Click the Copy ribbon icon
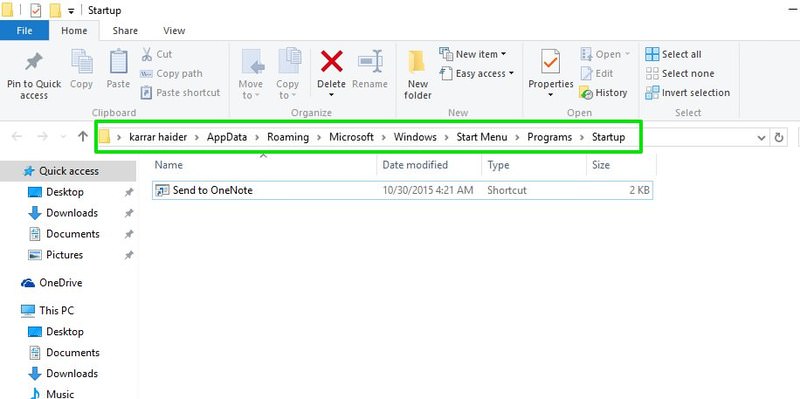The height and width of the screenshot is (399, 800). click(82, 61)
